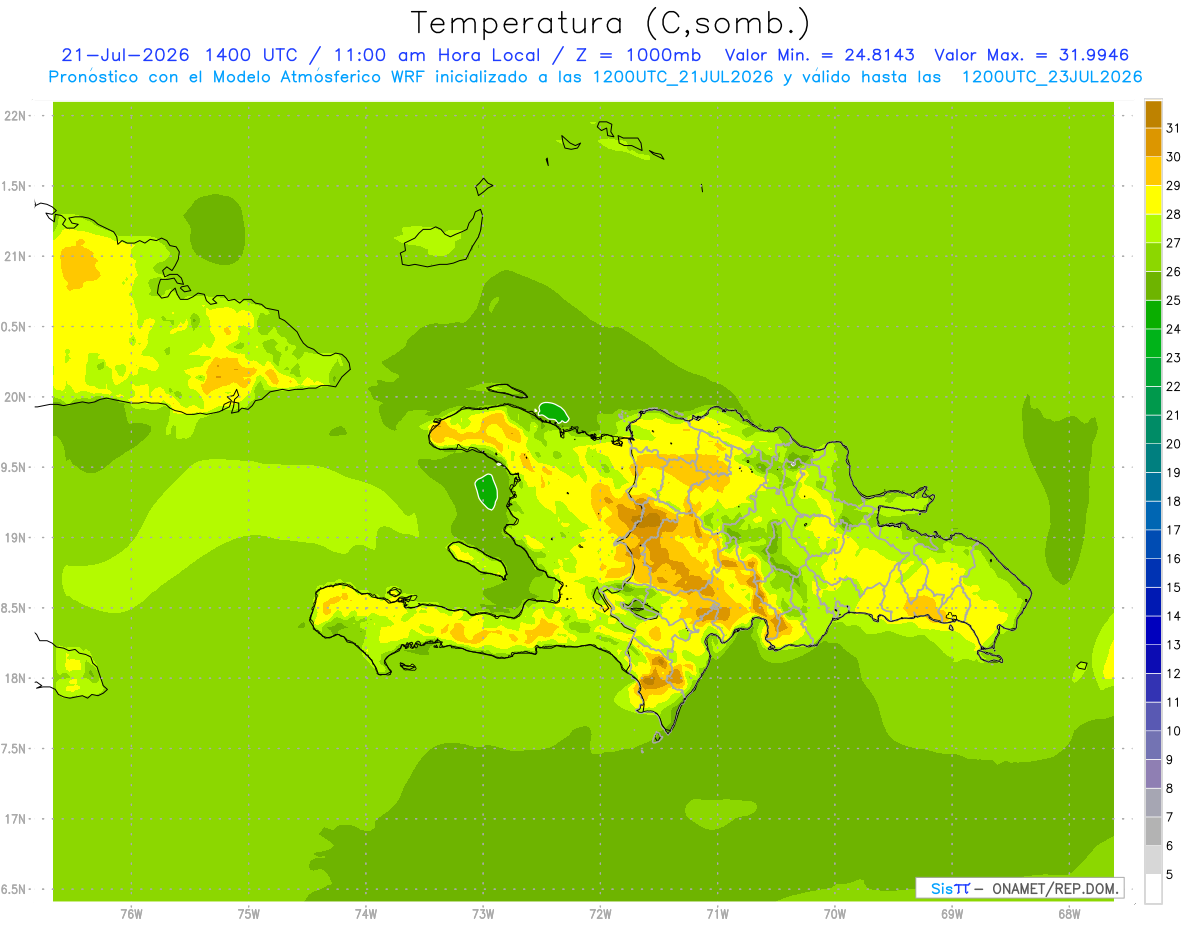Click the legend swatch above the 31 label
The width and height of the screenshot is (1200, 927).
pos(1153,113)
